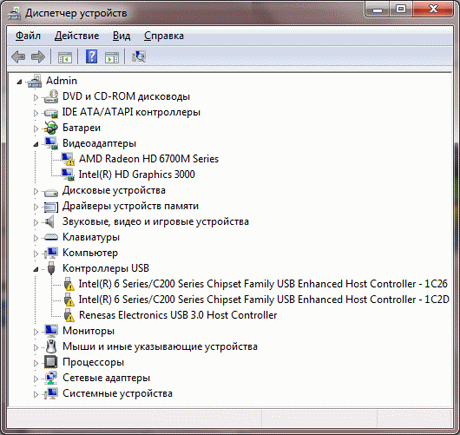Expand DVD и CD-ROM дисководы node
Viewport: 460px width, 435px height.
click(x=36, y=97)
